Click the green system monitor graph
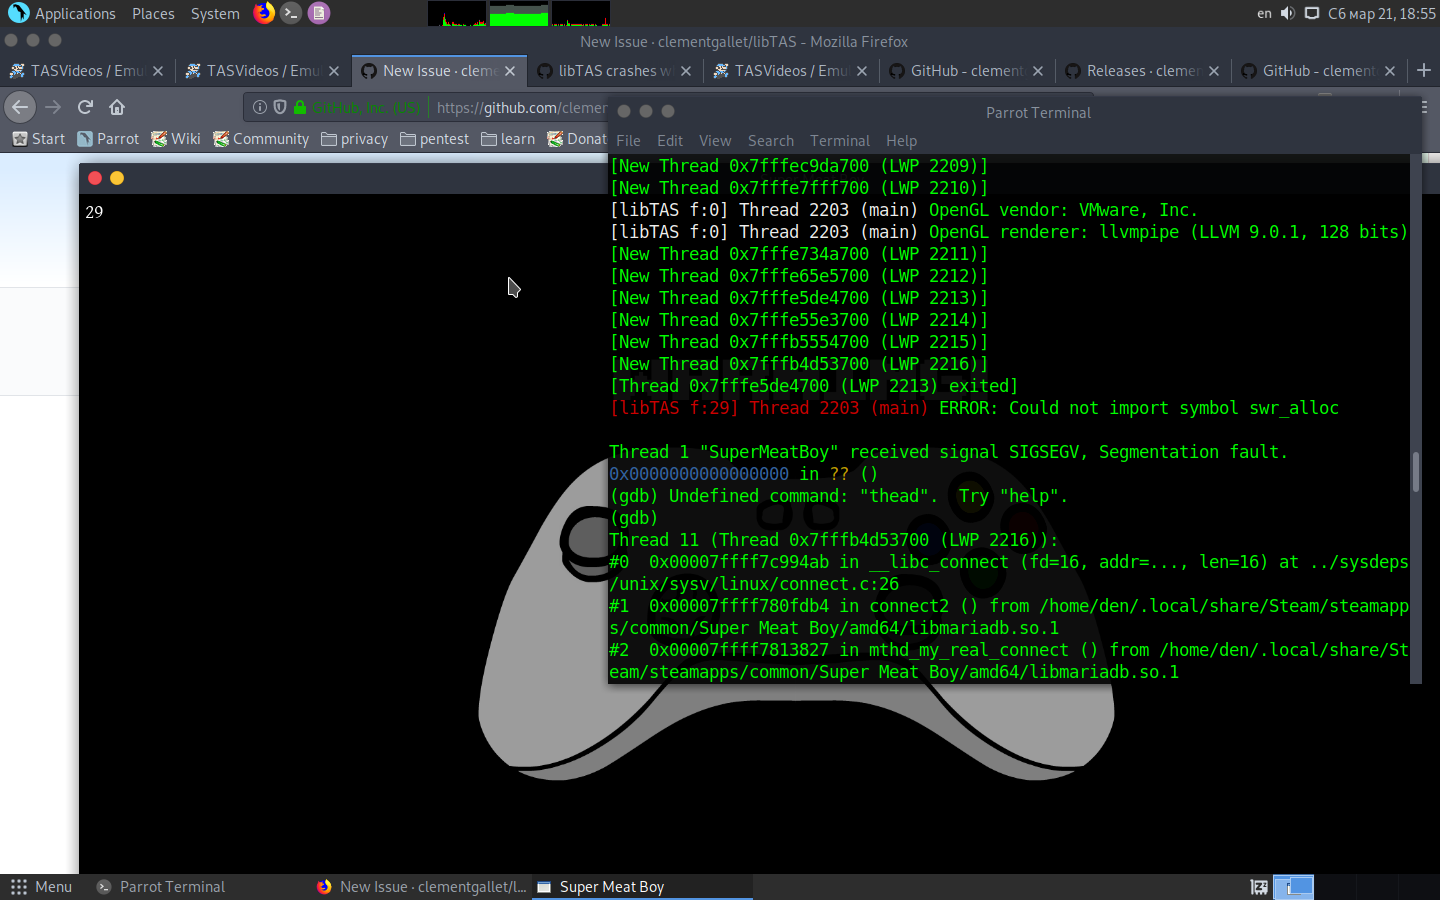 click(x=519, y=14)
